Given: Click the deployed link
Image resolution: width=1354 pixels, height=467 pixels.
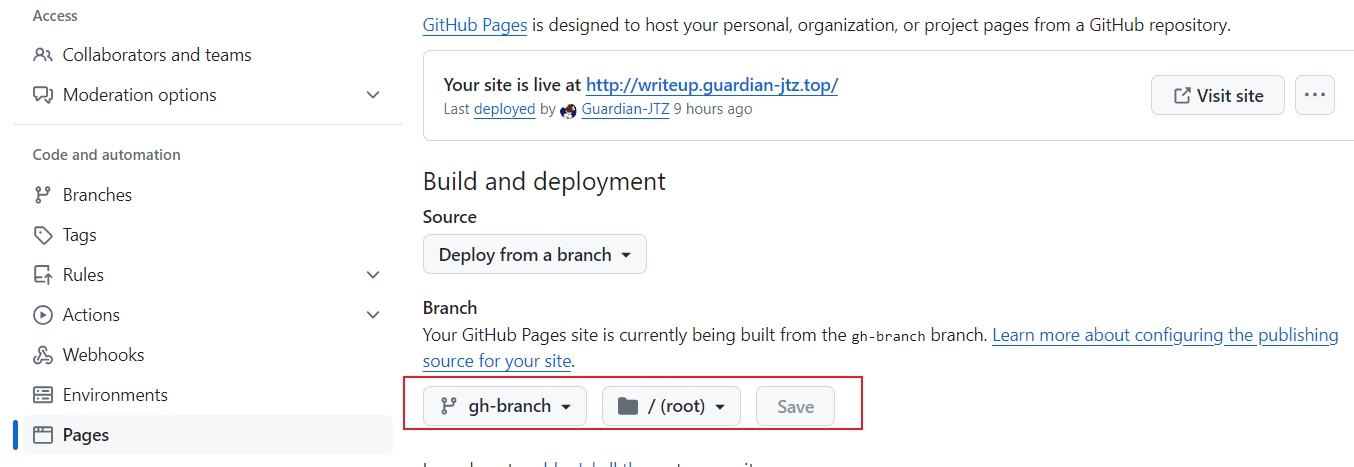Looking at the screenshot, I should (x=504, y=109).
